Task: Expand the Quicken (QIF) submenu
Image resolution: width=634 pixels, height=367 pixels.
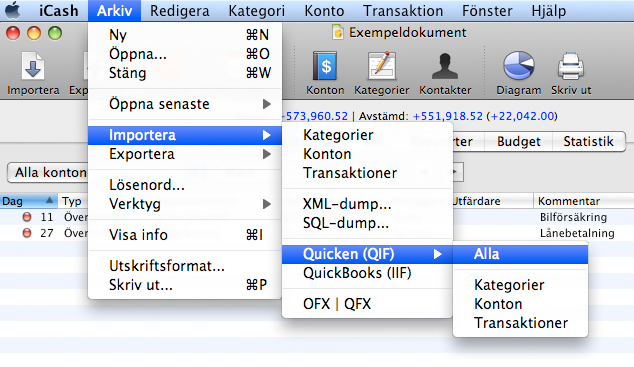Action: 367,254
